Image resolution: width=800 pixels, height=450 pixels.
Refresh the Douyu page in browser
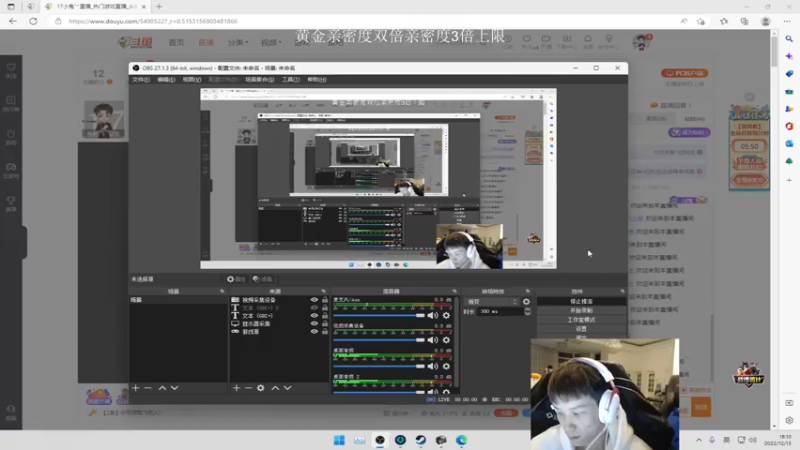33,21
